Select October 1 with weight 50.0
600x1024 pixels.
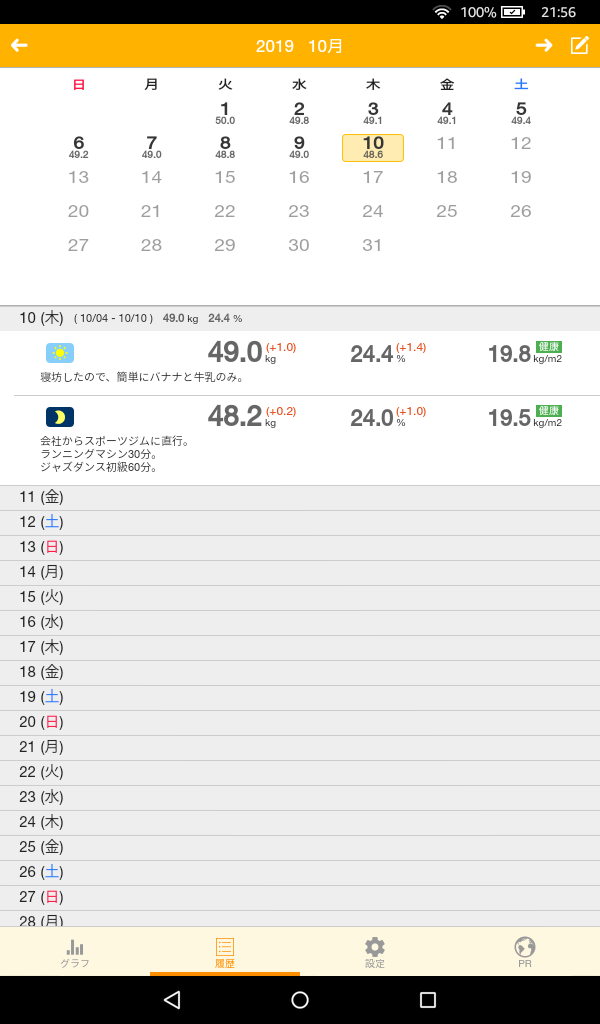pos(225,113)
